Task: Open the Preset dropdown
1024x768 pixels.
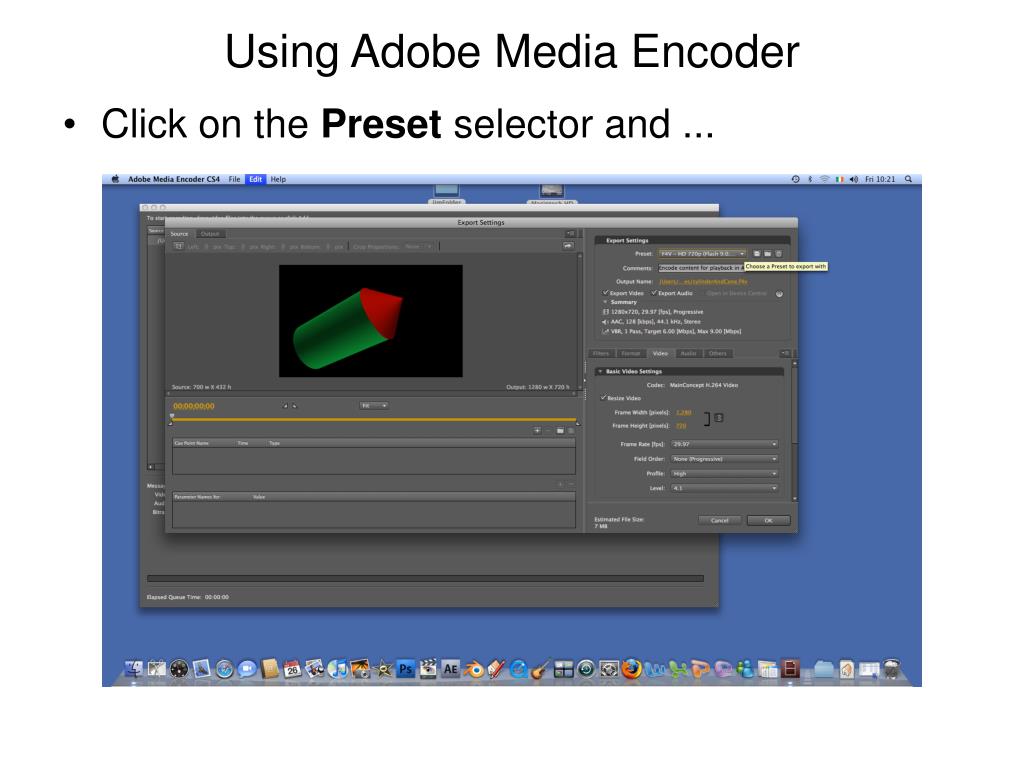Action: point(701,253)
